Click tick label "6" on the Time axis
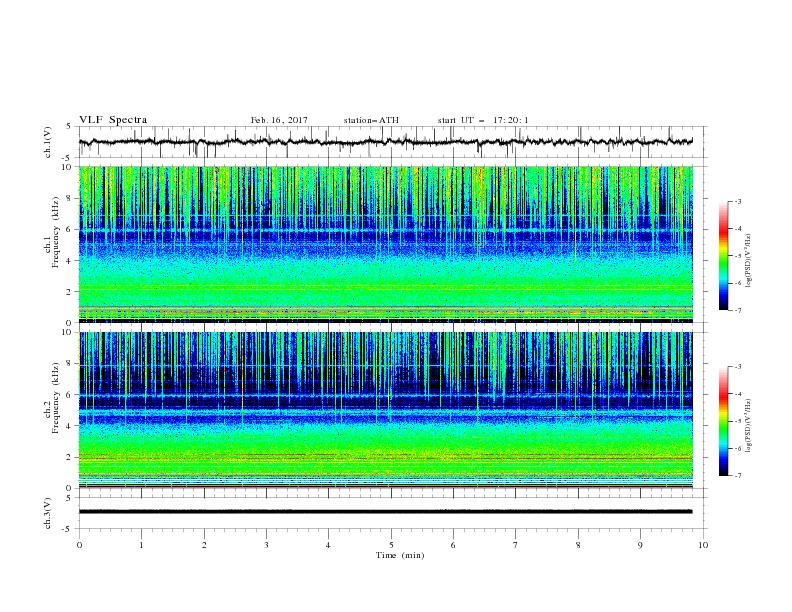The height and width of the screenshot is (612, 792). pyautogui.click(x=453, y=545)
